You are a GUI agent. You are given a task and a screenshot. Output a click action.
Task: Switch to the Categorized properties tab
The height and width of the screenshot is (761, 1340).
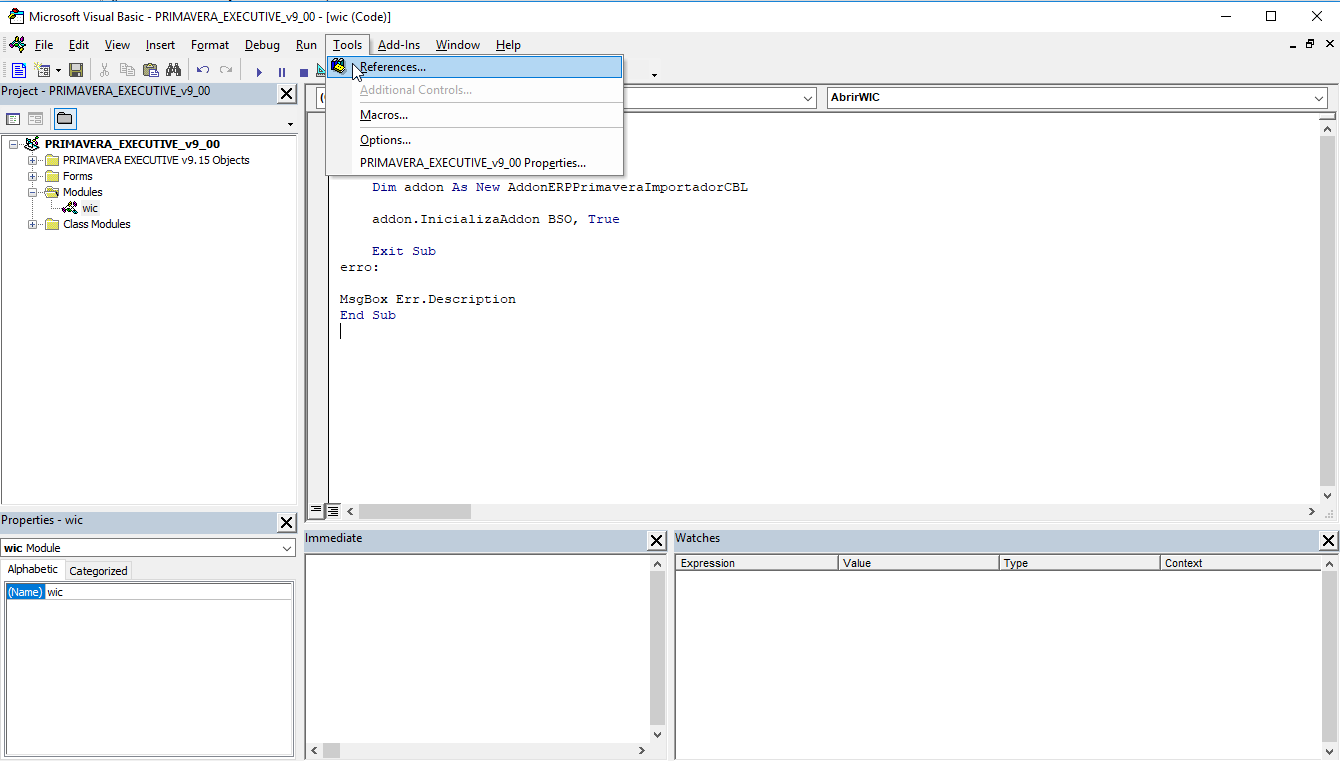98,571
